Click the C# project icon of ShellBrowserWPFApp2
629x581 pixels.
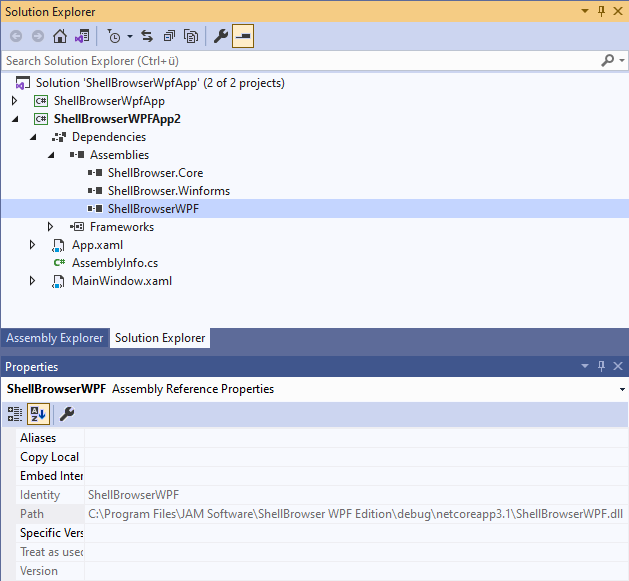[41, 119]
